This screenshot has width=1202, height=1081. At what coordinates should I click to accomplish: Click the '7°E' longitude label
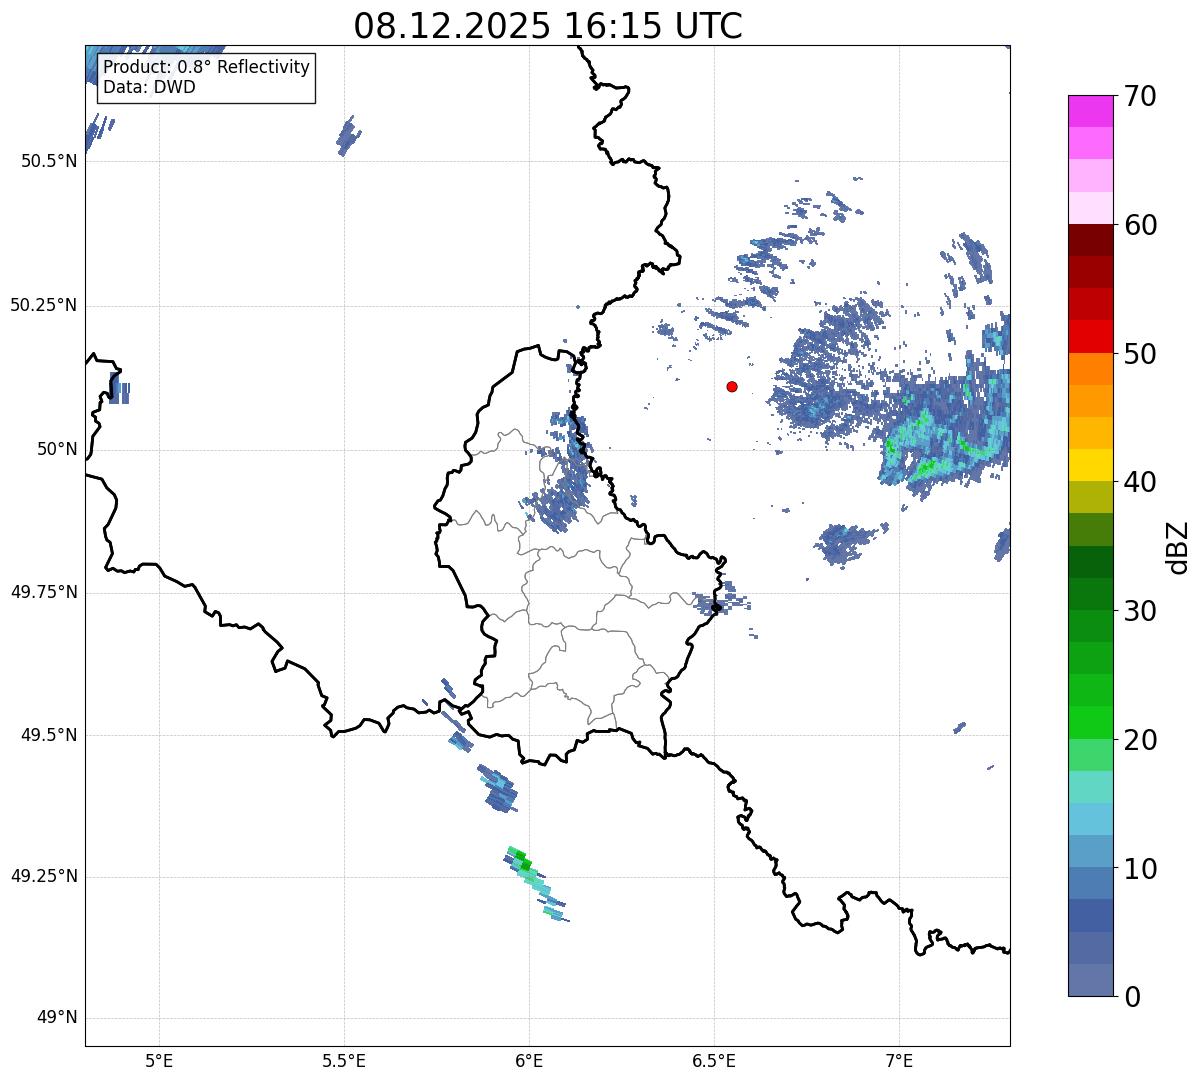[899, 1061]
